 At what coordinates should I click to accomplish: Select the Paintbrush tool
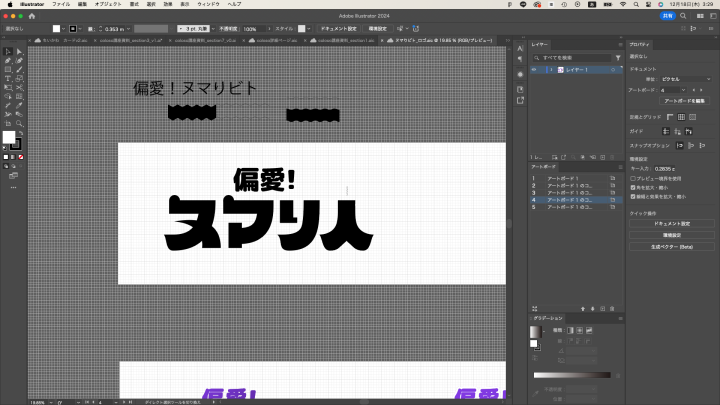19,70
